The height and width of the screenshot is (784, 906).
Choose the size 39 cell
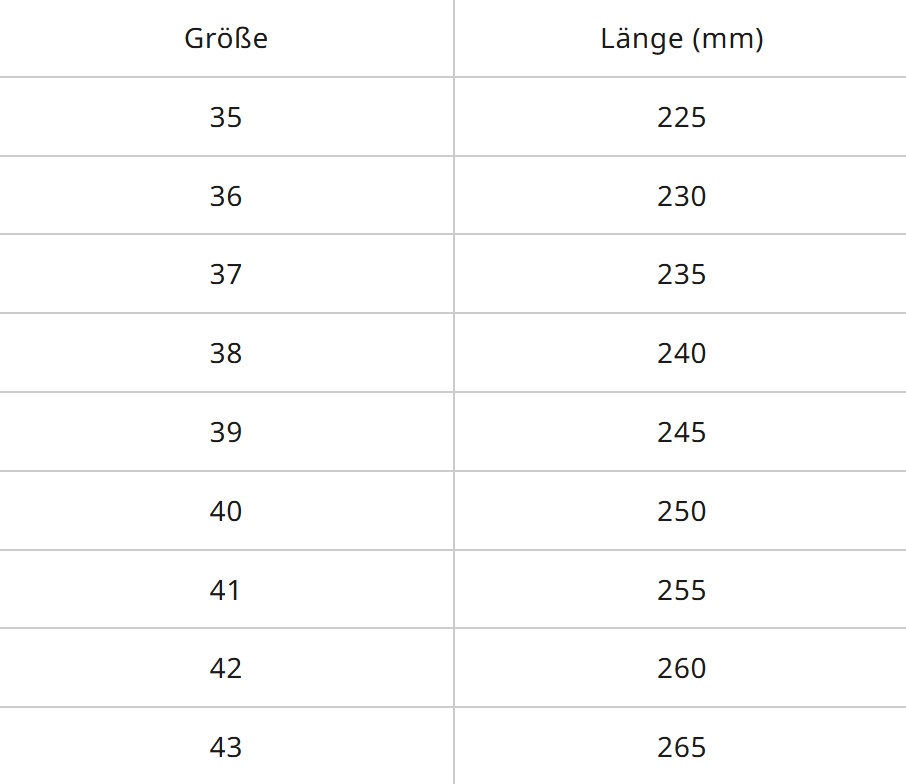click(x=226, y=432)
